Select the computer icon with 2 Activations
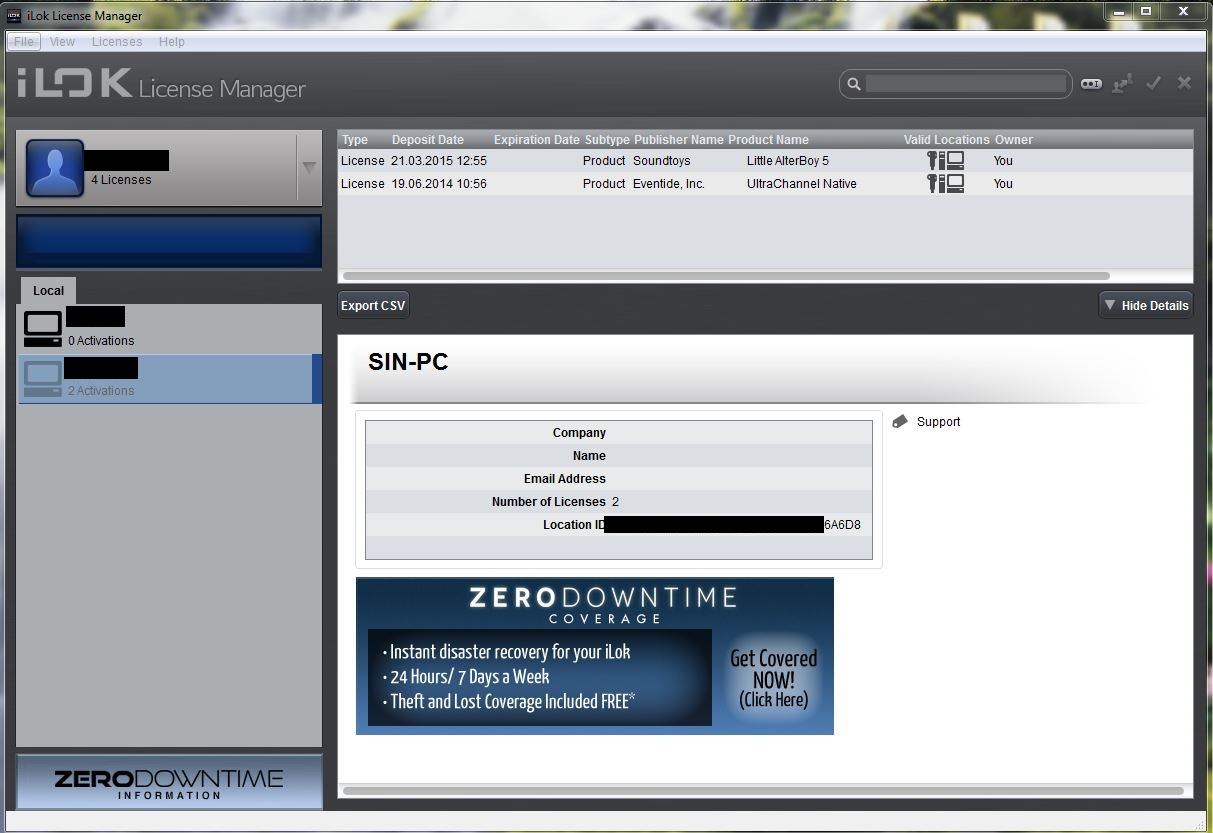 pyautogui.click(x=43, y=379)
